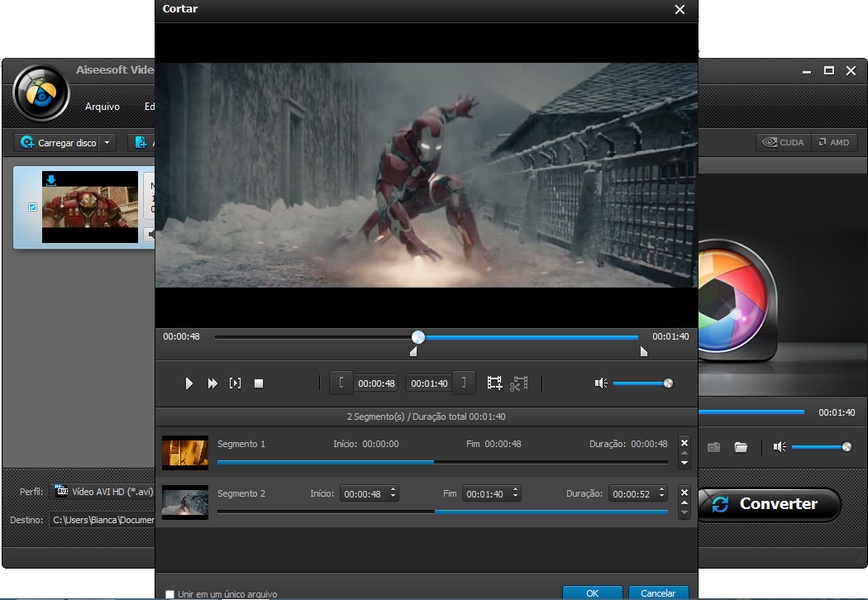Mute audio in the Cortar dialog

pyautogui.click(x=601, y=383)
